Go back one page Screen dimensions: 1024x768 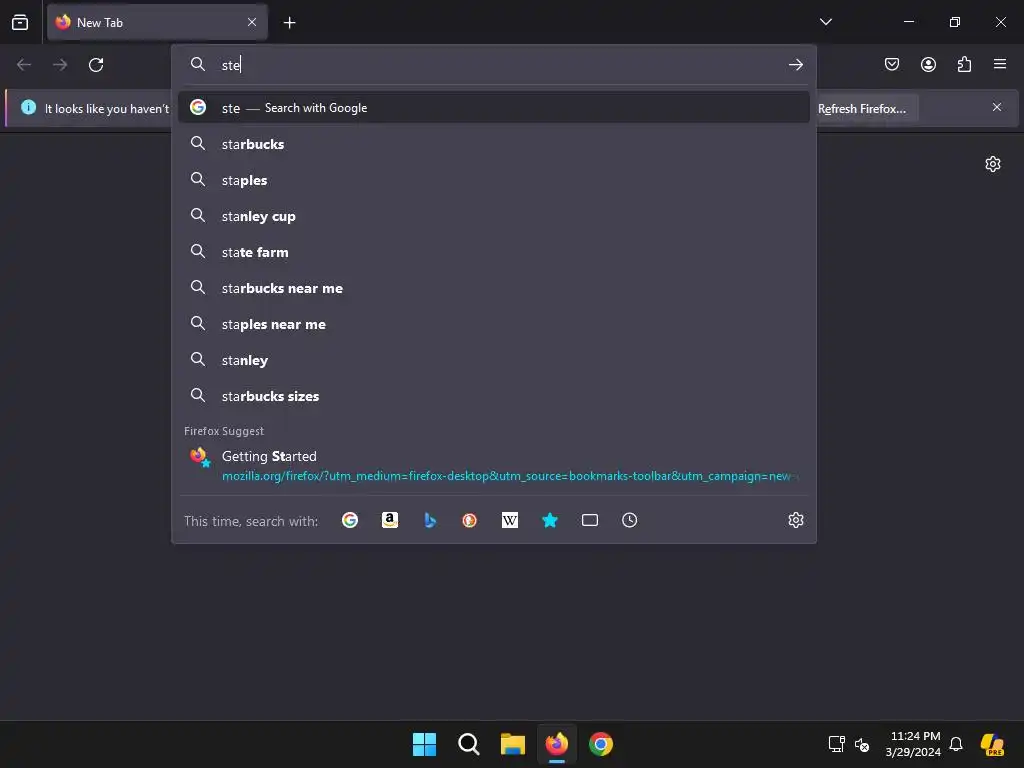(x=24, y=65)
